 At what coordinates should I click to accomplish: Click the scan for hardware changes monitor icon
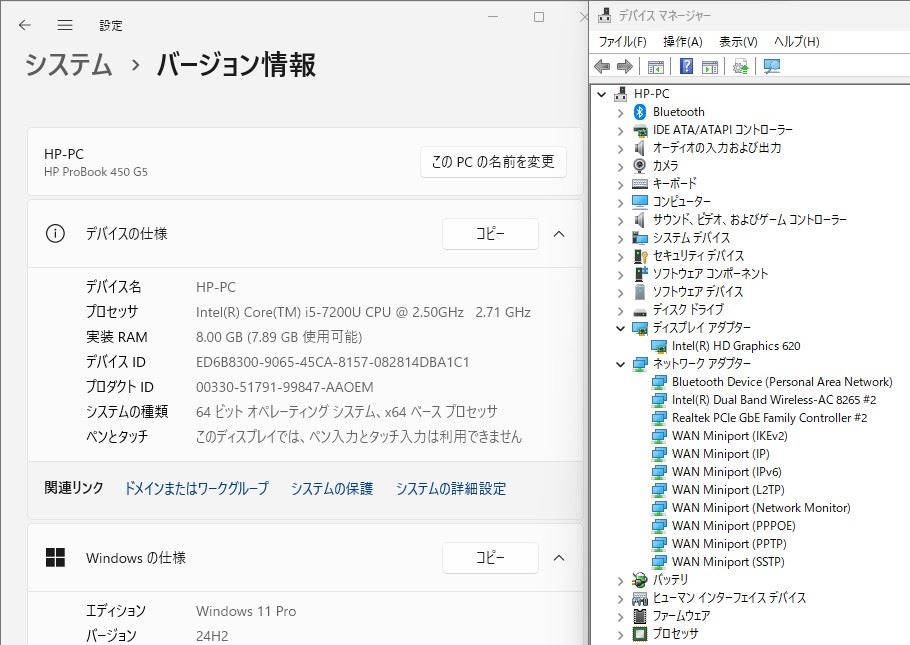(772, 67)
